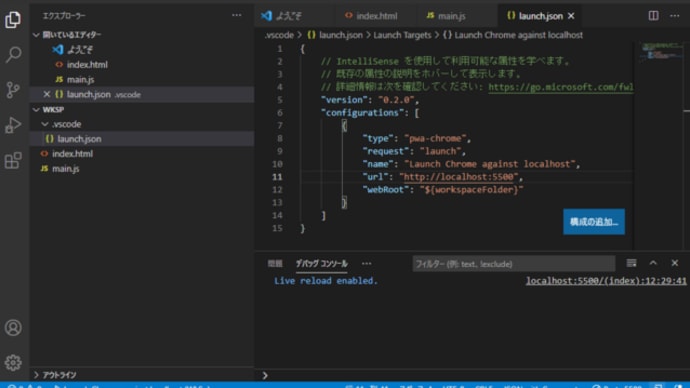Viewport: 690px width, 388px height.
Task: Clear the debug console with list icon
Action: [631, 264]
